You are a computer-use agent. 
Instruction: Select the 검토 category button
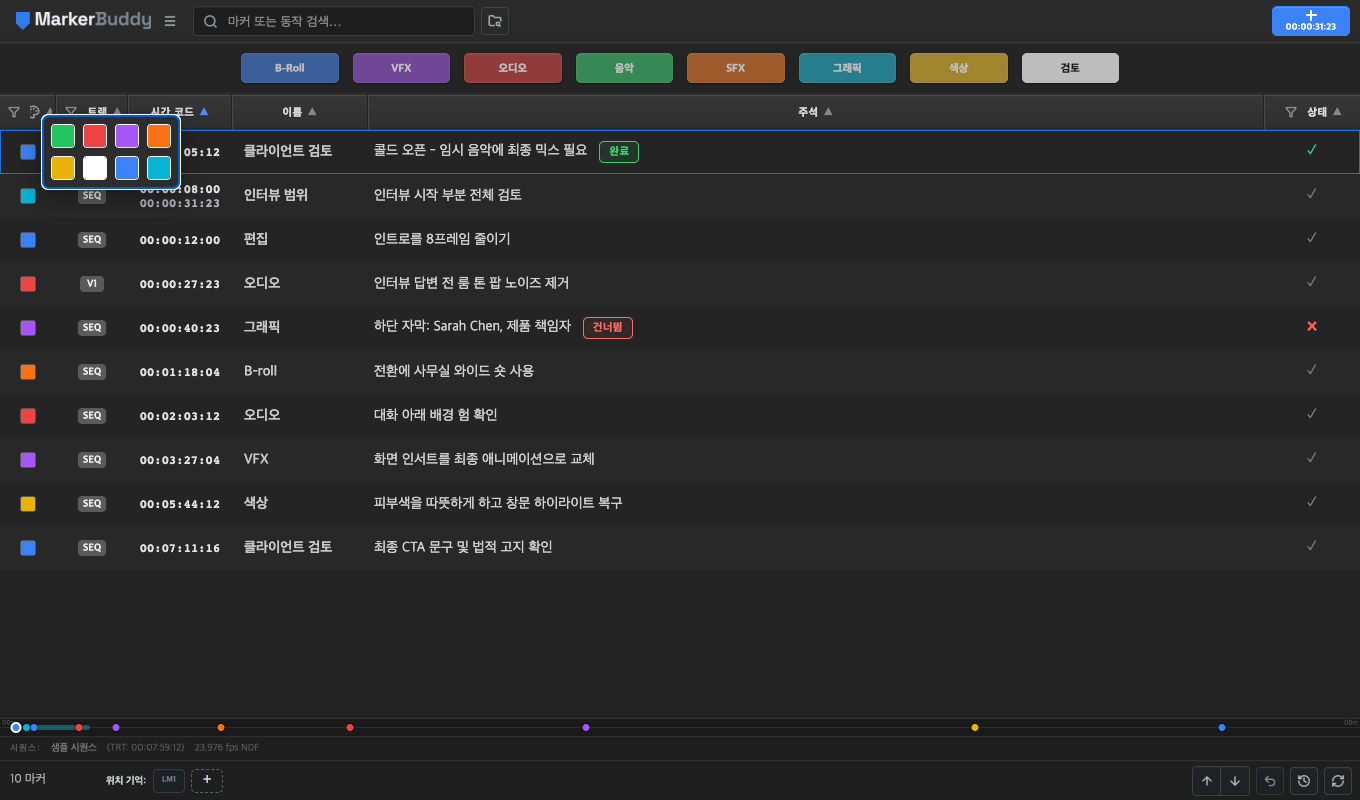1070,68
